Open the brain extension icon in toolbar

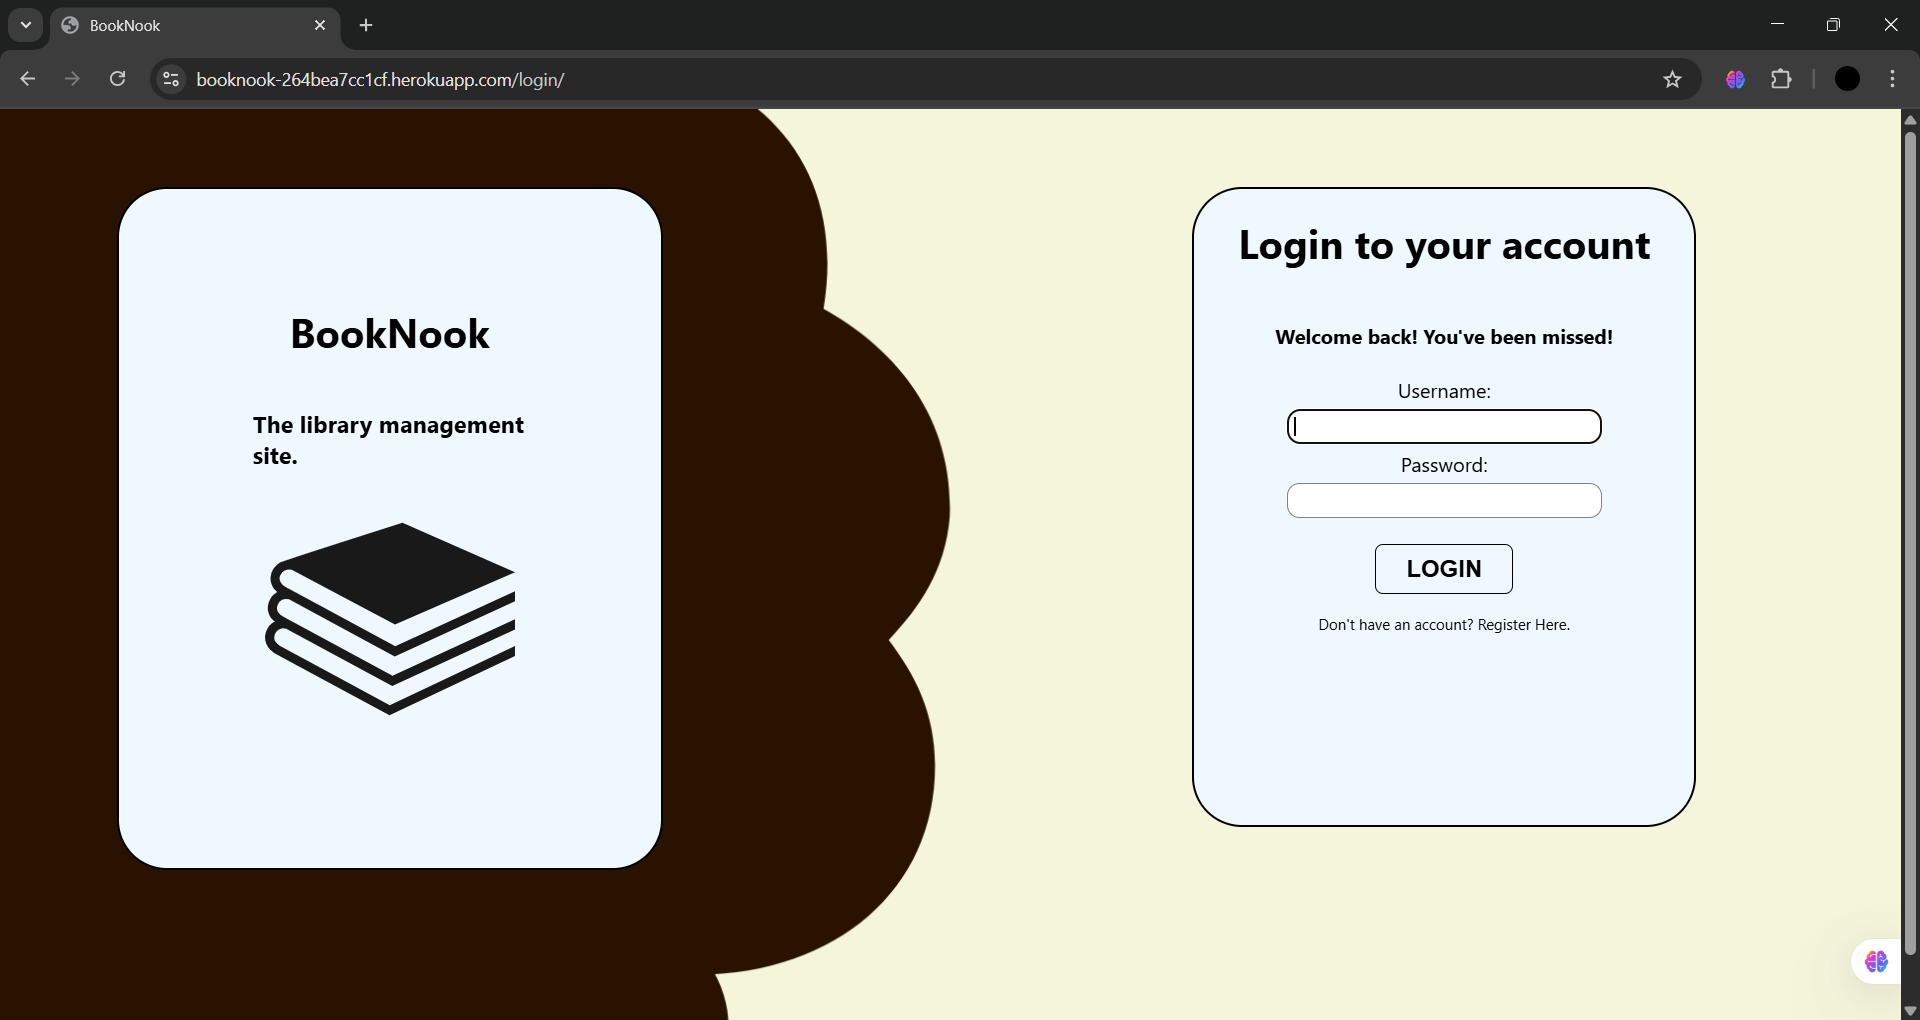pos(1735,79)
